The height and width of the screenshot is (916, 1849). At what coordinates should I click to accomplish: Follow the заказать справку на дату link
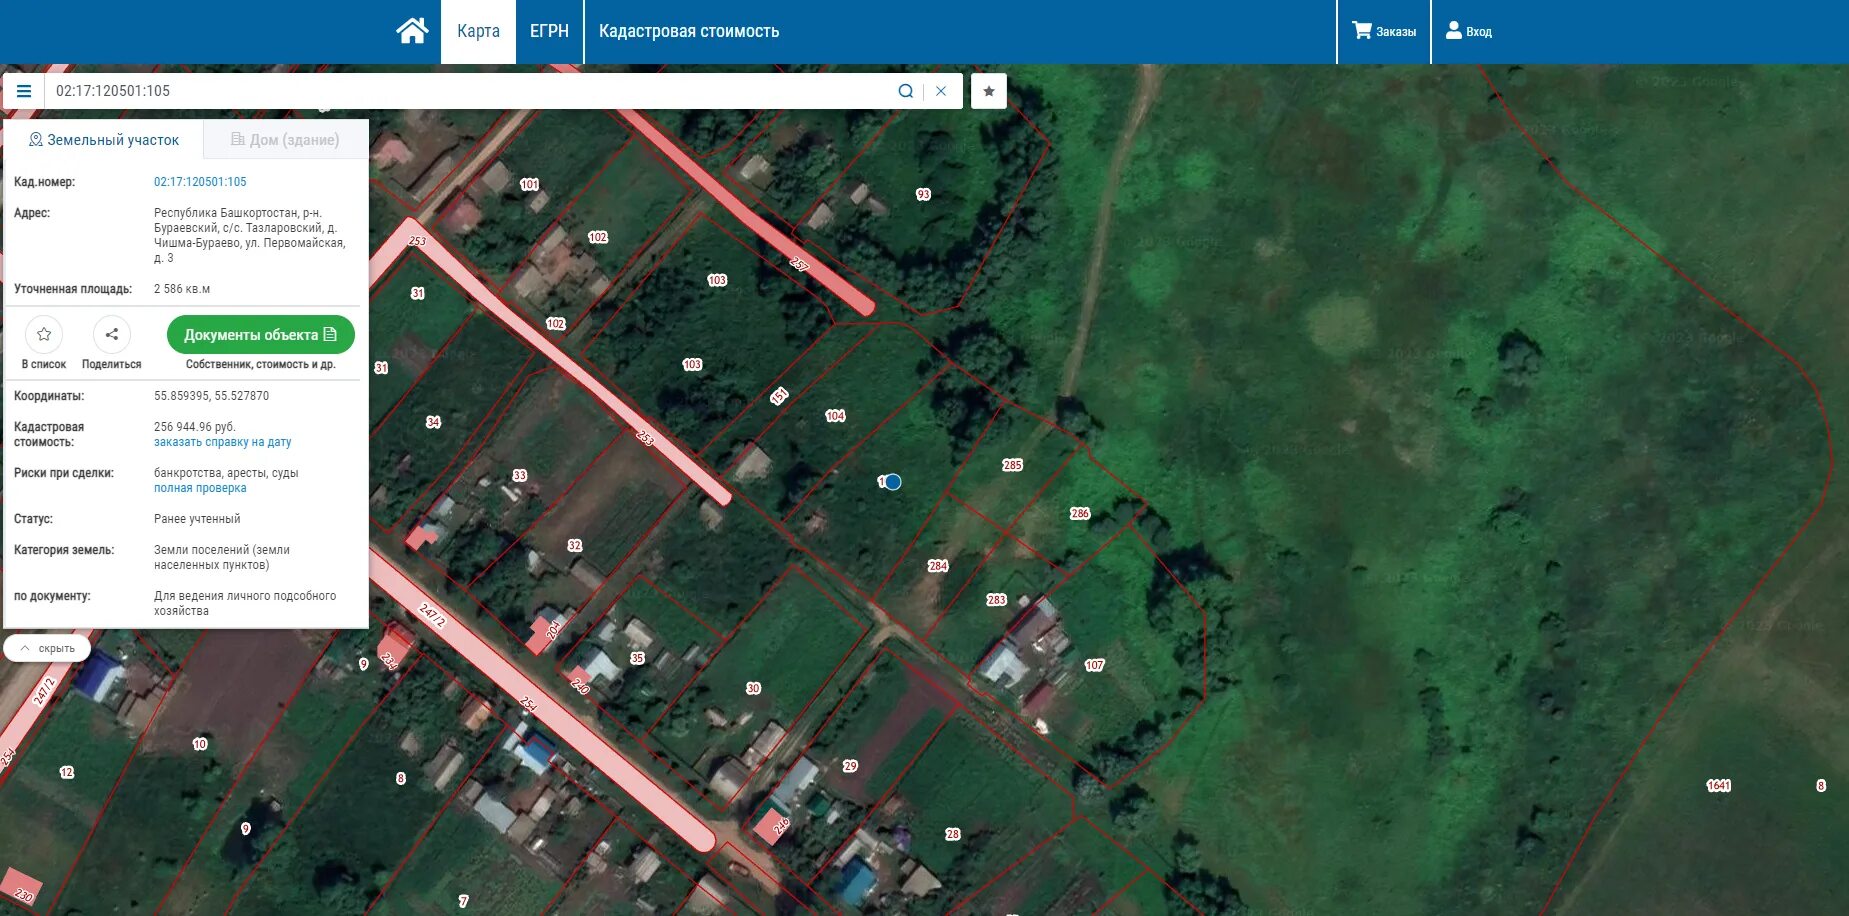[222, 442]
